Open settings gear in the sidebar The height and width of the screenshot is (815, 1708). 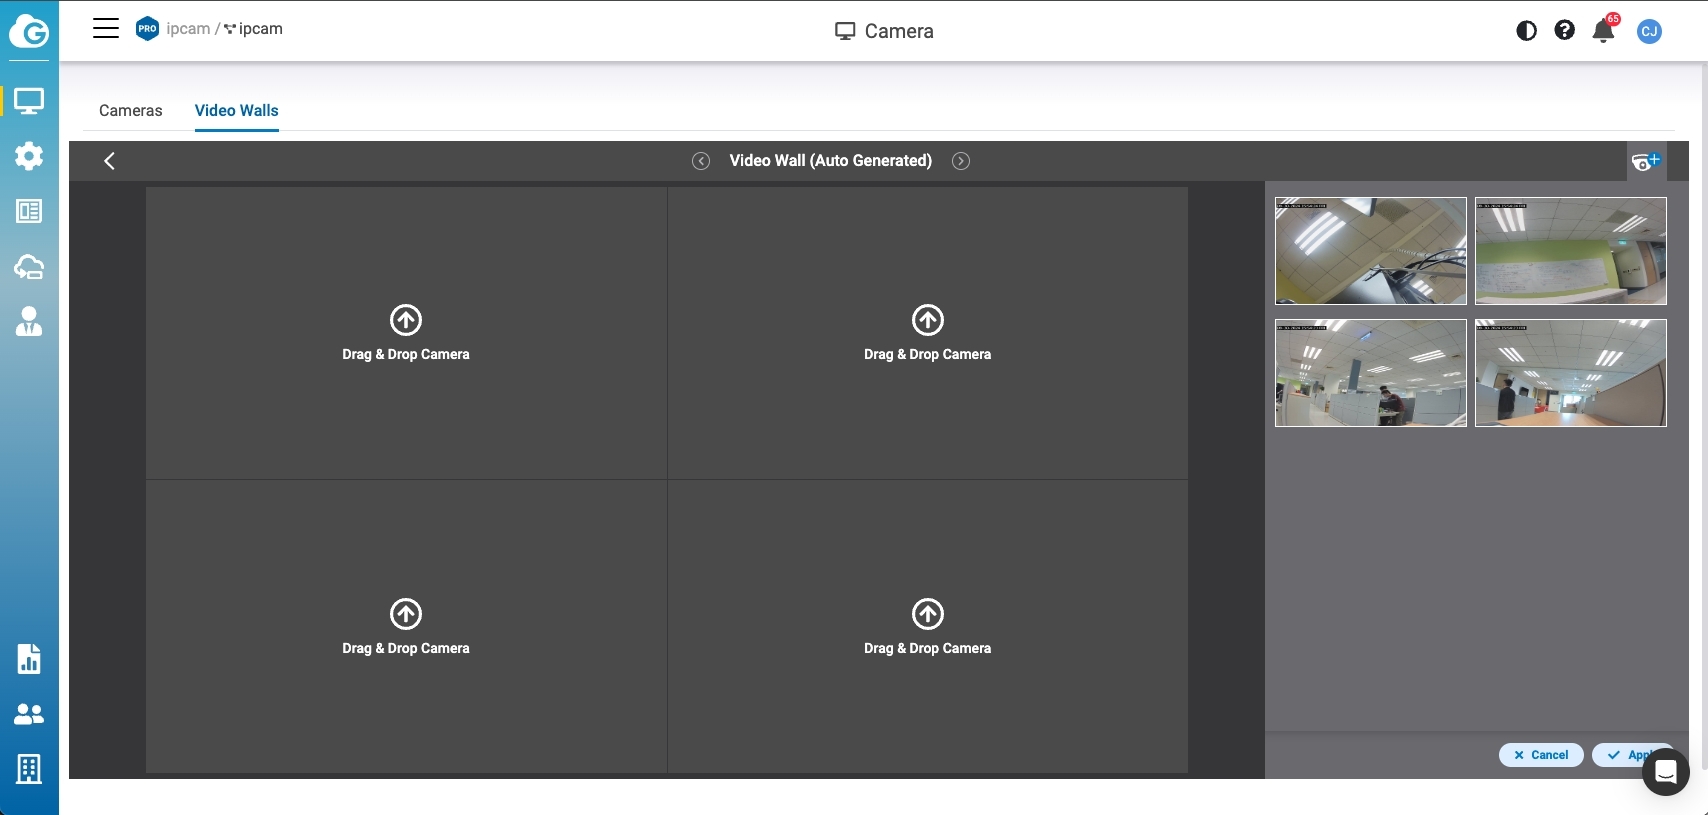point(29,156)
